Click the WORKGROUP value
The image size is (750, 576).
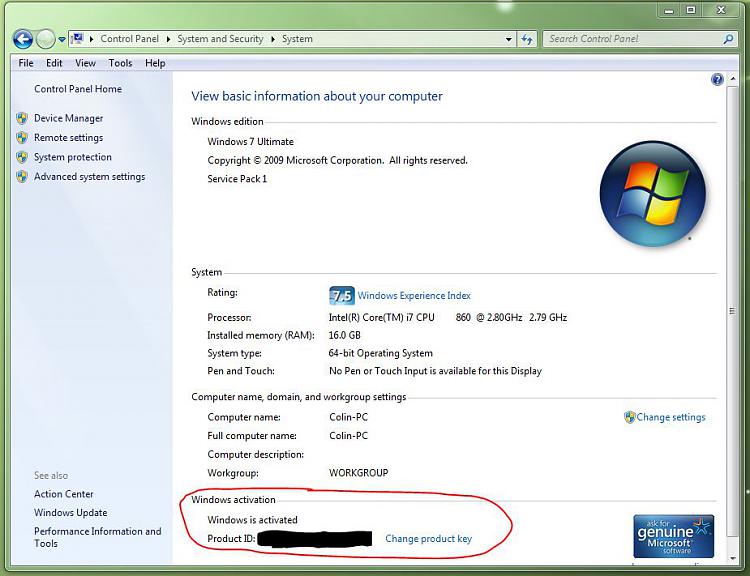coord(359,473)
